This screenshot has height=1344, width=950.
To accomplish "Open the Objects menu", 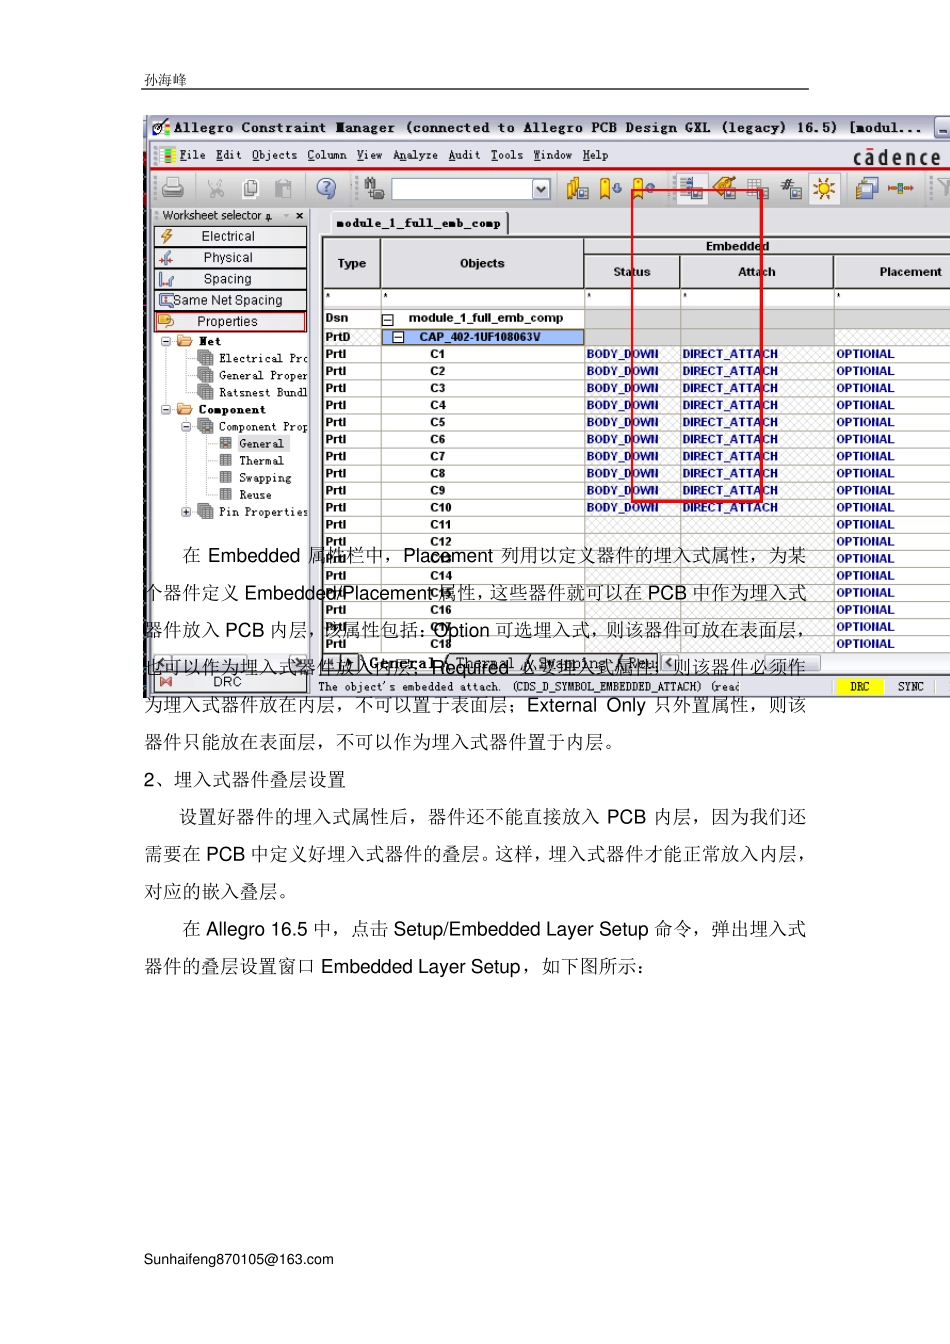I will tap(274, 155).
